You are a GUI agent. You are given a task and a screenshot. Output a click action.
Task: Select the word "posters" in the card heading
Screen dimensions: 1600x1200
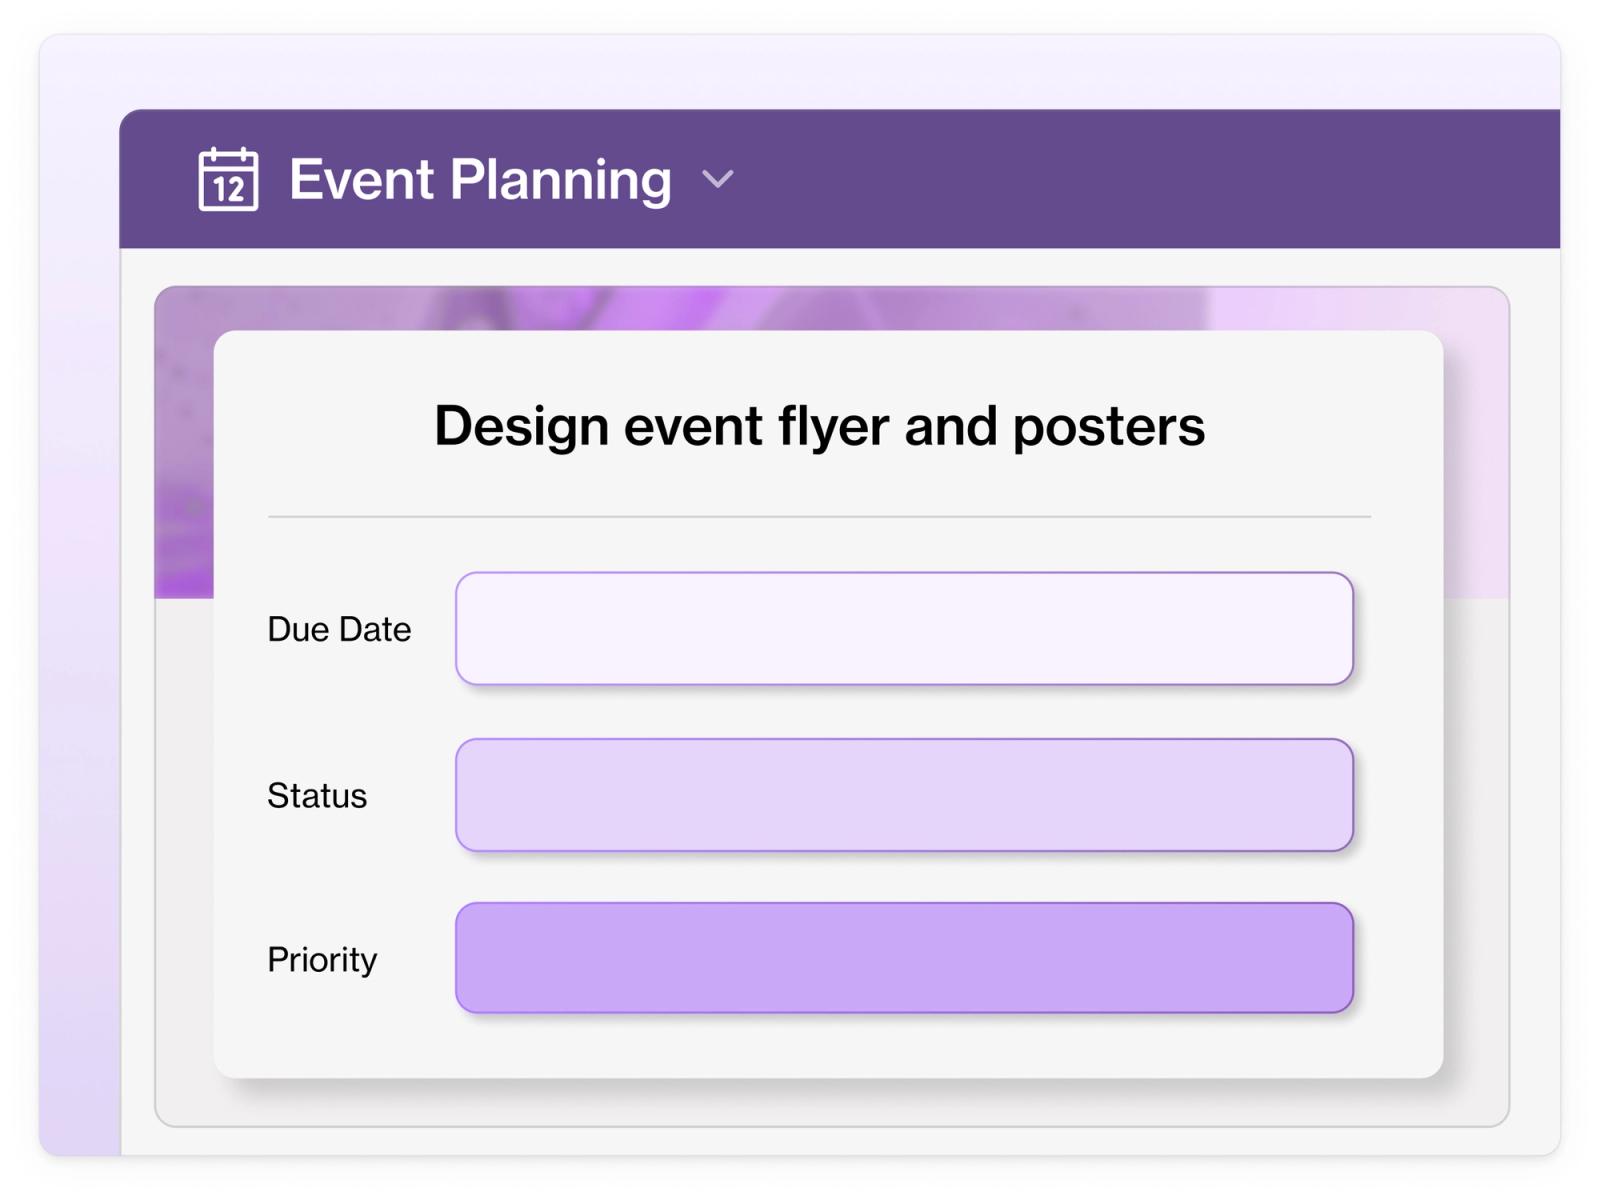(1109, 428)
